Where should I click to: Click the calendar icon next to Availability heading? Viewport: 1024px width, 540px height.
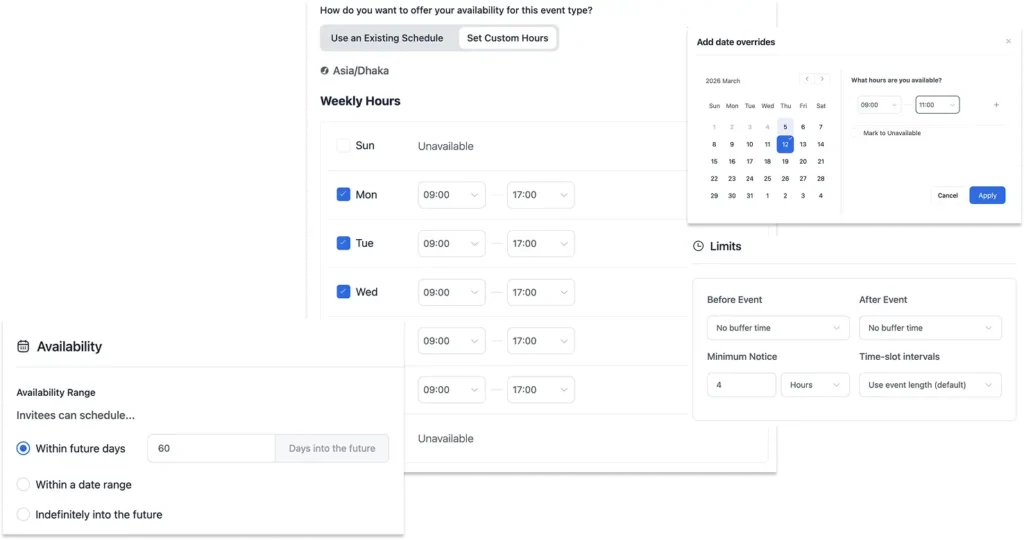(23, 346)
